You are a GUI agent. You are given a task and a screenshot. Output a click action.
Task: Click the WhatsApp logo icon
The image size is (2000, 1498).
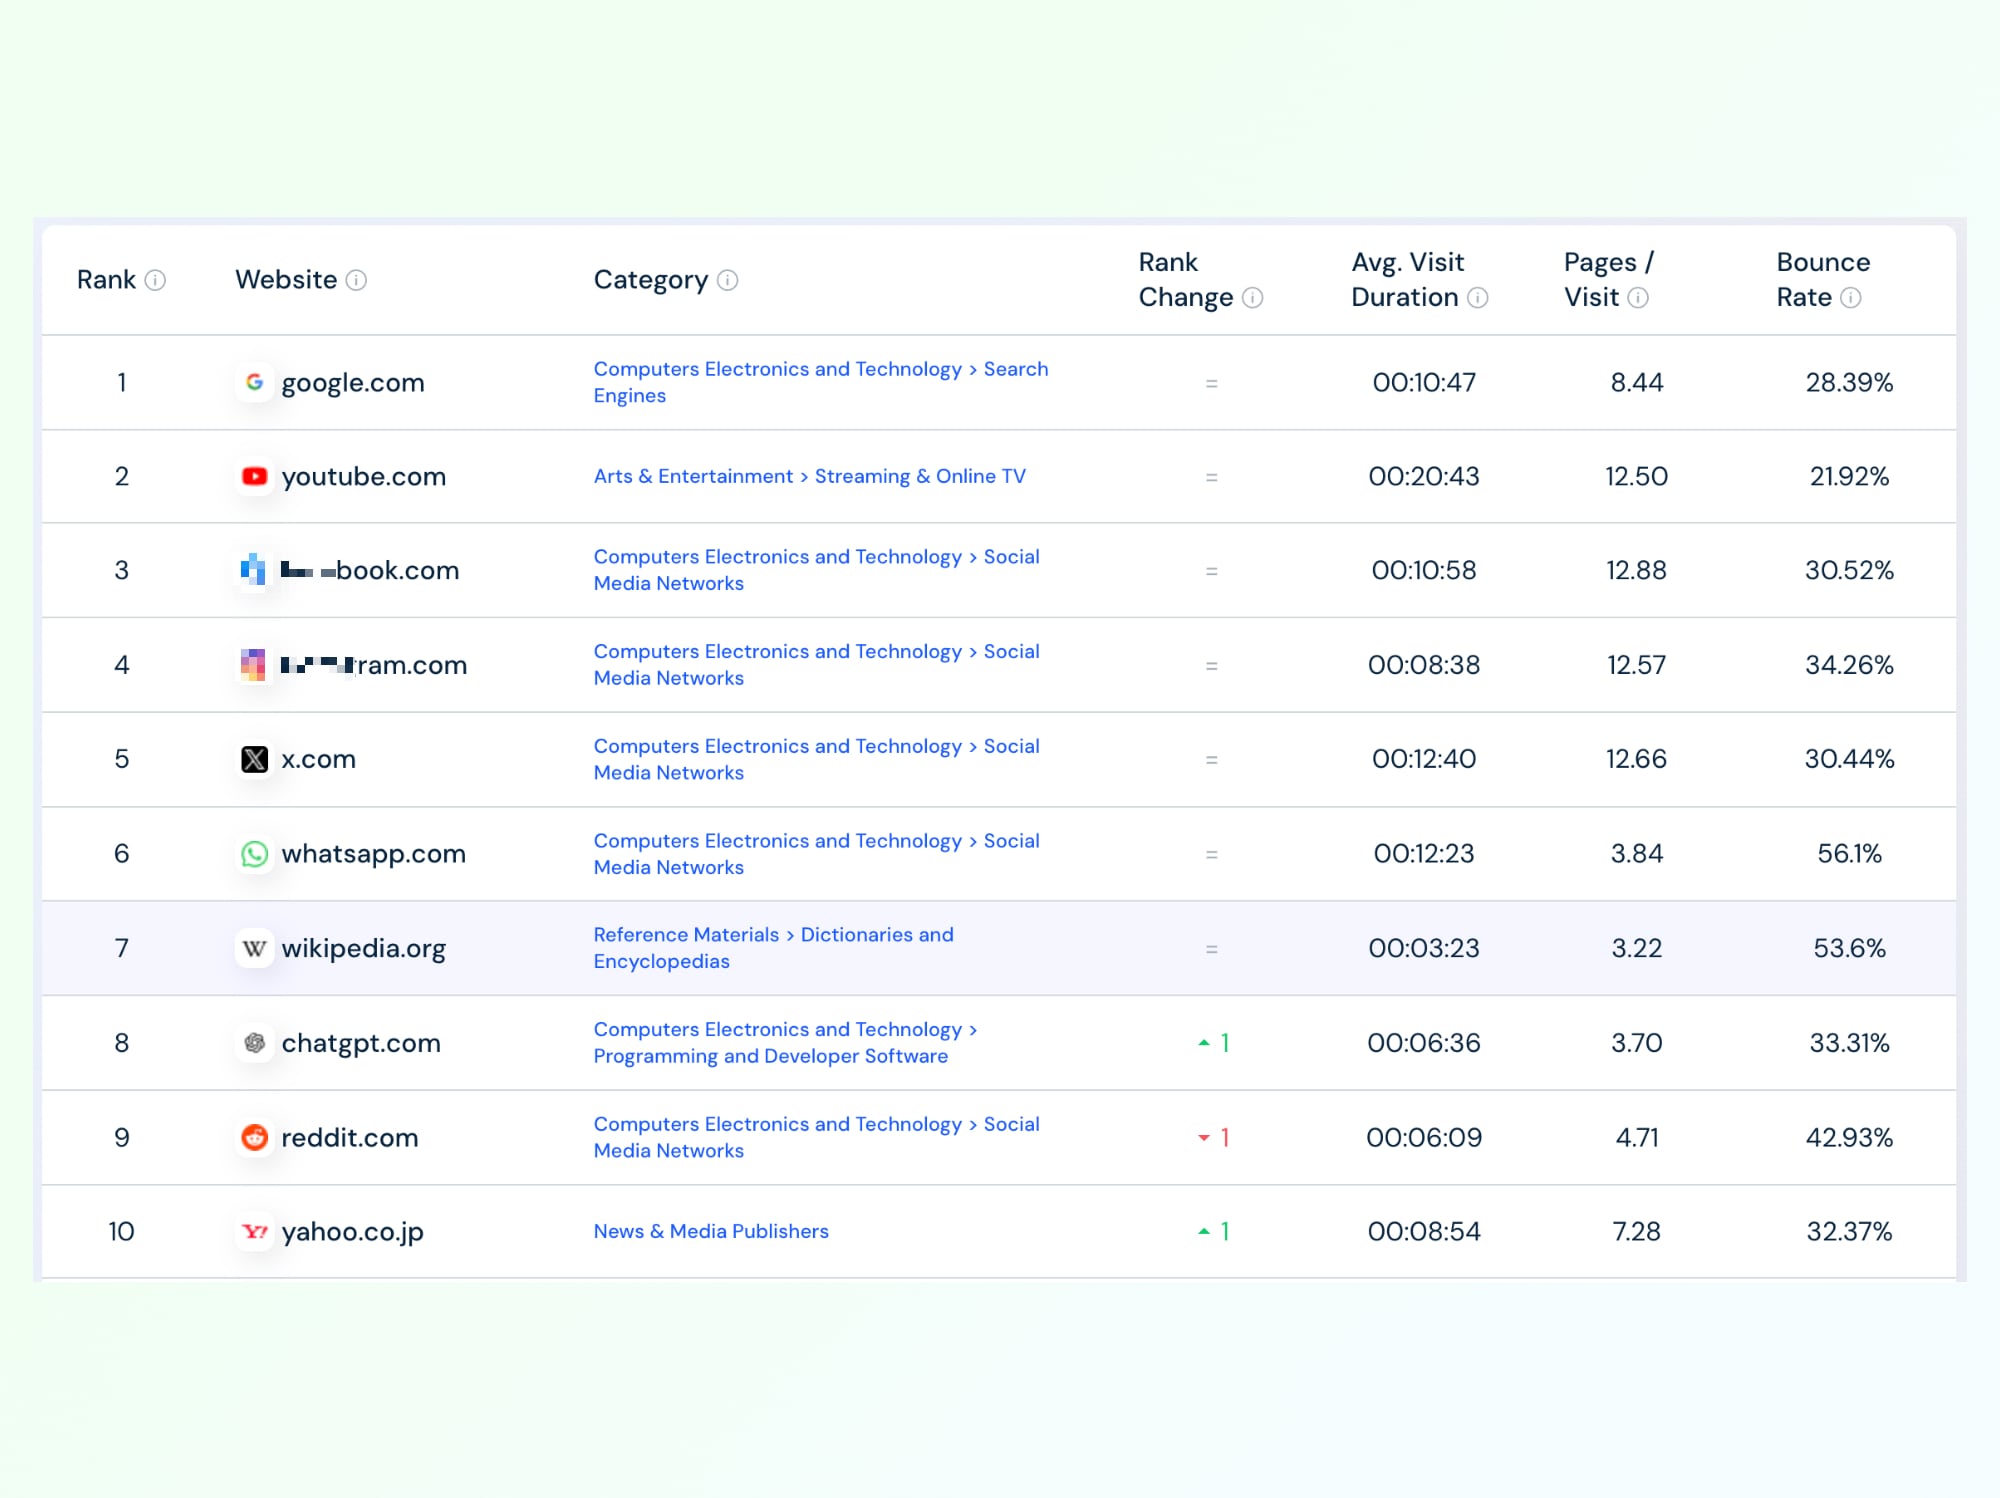click(255, 854)
